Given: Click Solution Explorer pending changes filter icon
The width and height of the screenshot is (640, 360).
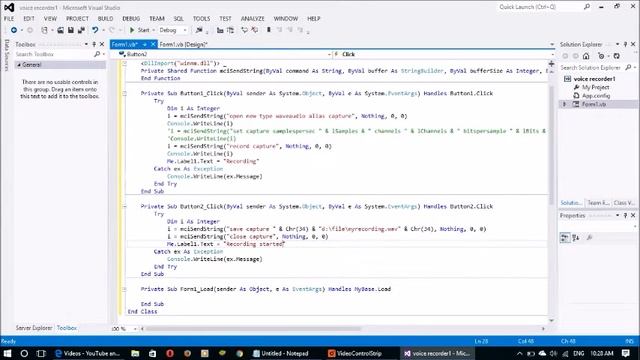Looking at the screenshot, I should pos(601,56).
